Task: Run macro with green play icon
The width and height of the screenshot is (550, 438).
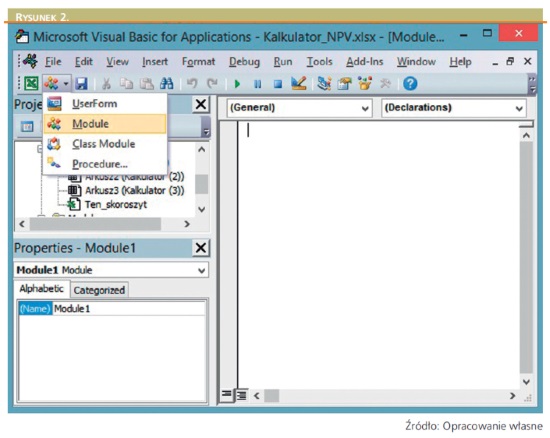Action: click(x=237, y=84)
